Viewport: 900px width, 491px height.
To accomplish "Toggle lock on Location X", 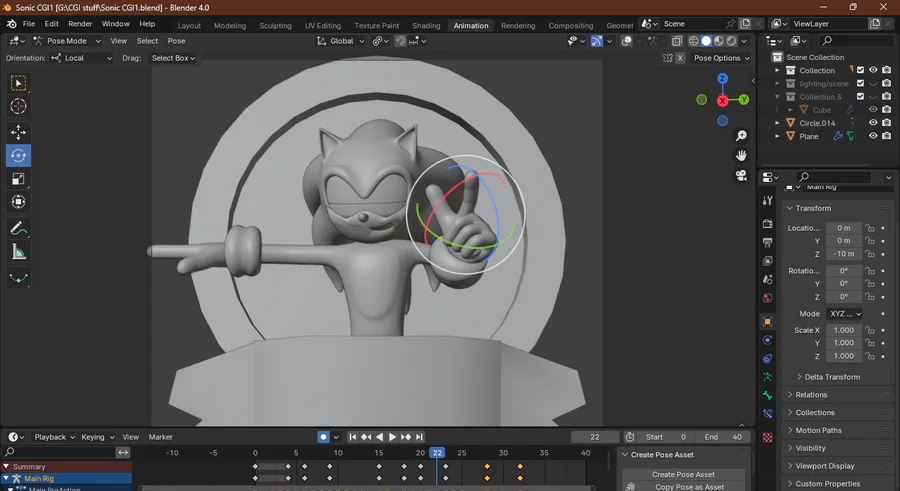I will (870, 228).
